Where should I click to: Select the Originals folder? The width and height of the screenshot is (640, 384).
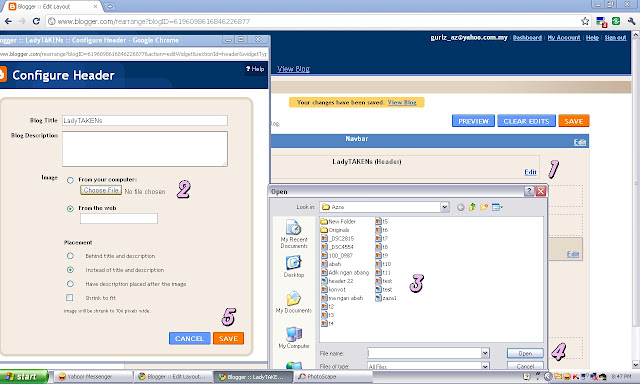[x=335, y=230]
